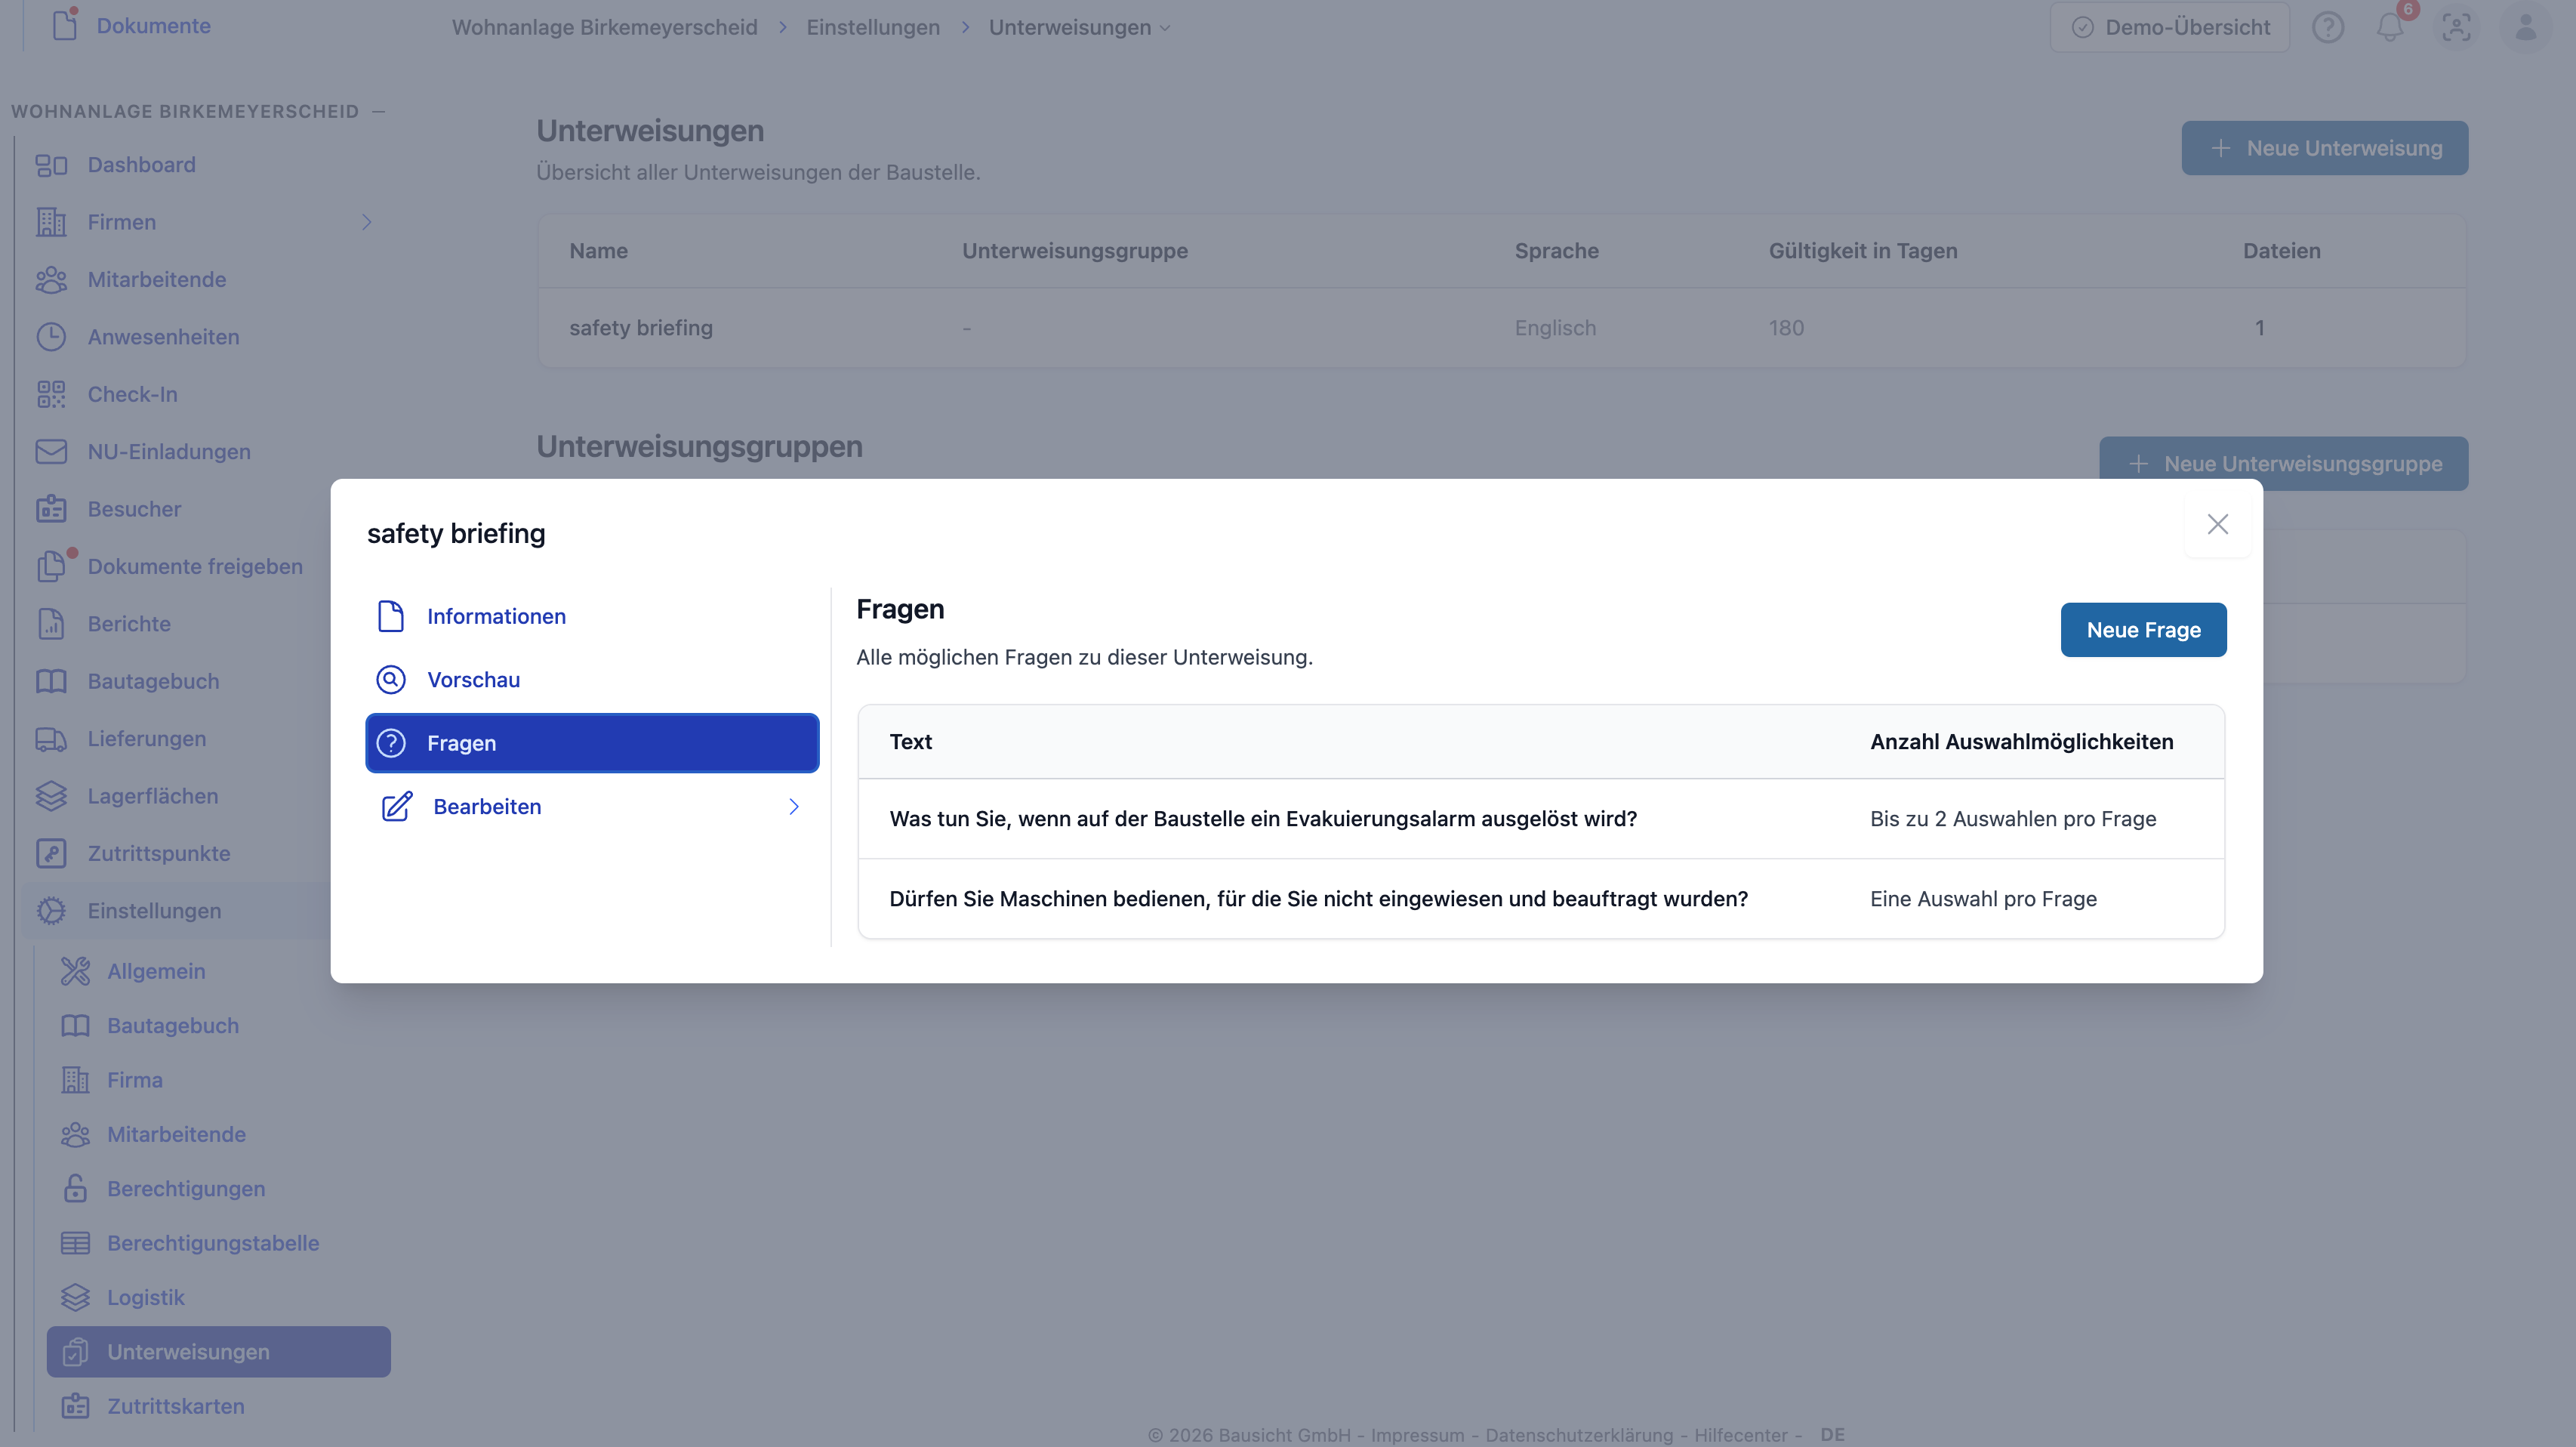Viewport: 2576px width, 1447px height.
Task: Open the Unterweisungen breadcrumb dropdown
Action: [x=1080, y=27]
